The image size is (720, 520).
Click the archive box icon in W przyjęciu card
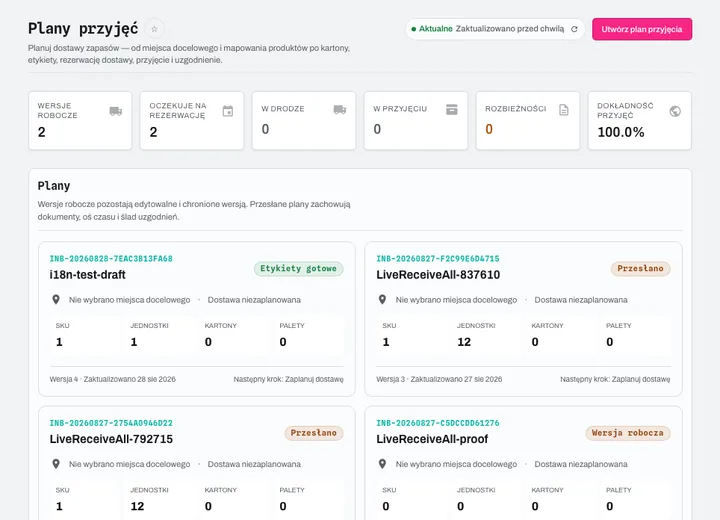click(452, 109)
